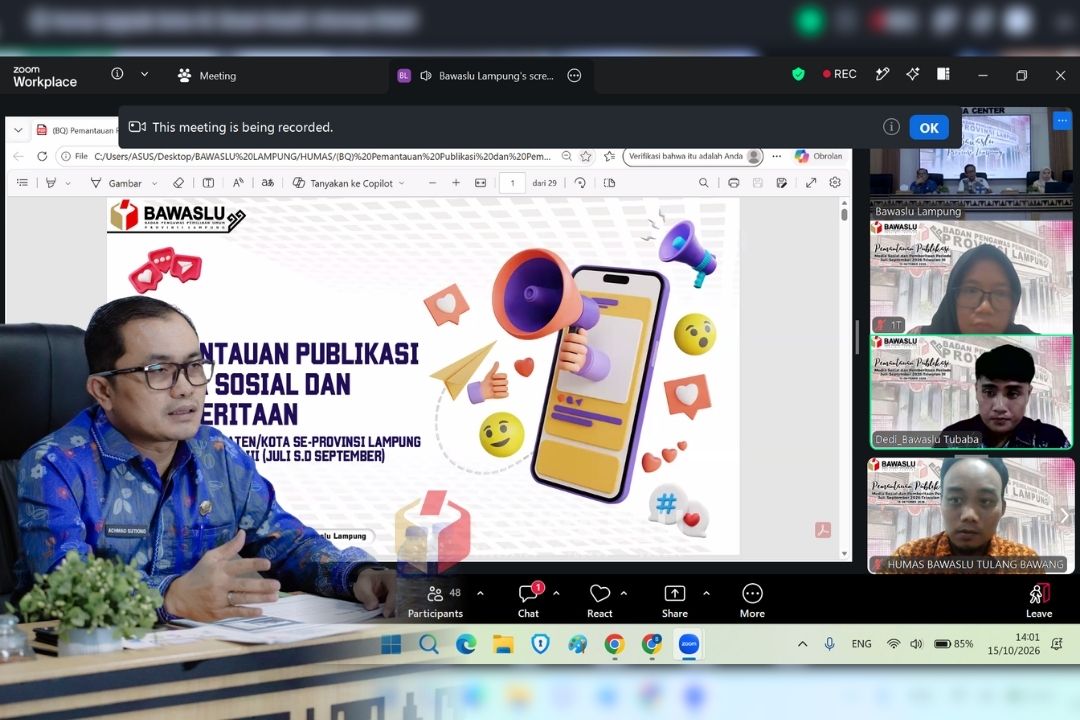The image size is (1080, 720).
Task: Click the green security shield icon
Action: tap(798, 74)
